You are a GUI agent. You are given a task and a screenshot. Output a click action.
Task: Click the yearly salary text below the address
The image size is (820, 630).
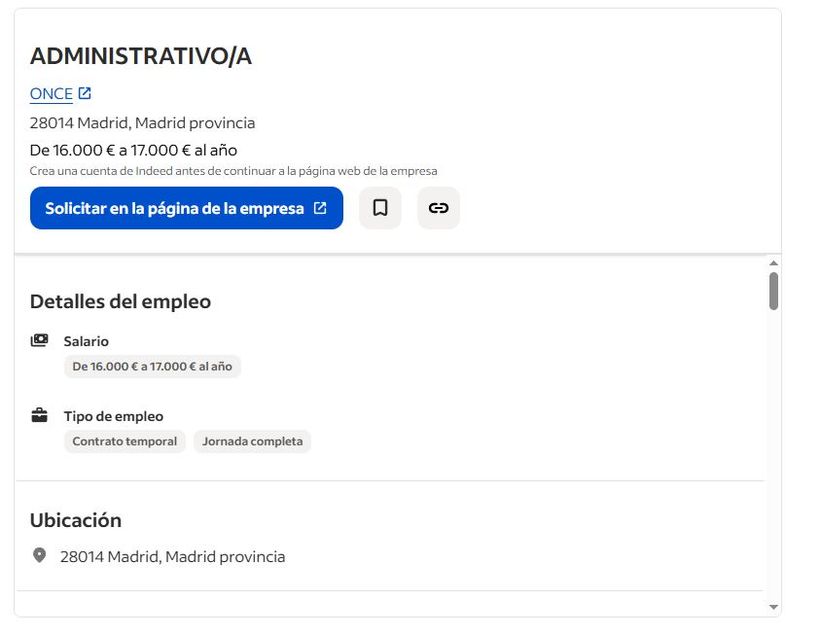click(x=133, y=150)
